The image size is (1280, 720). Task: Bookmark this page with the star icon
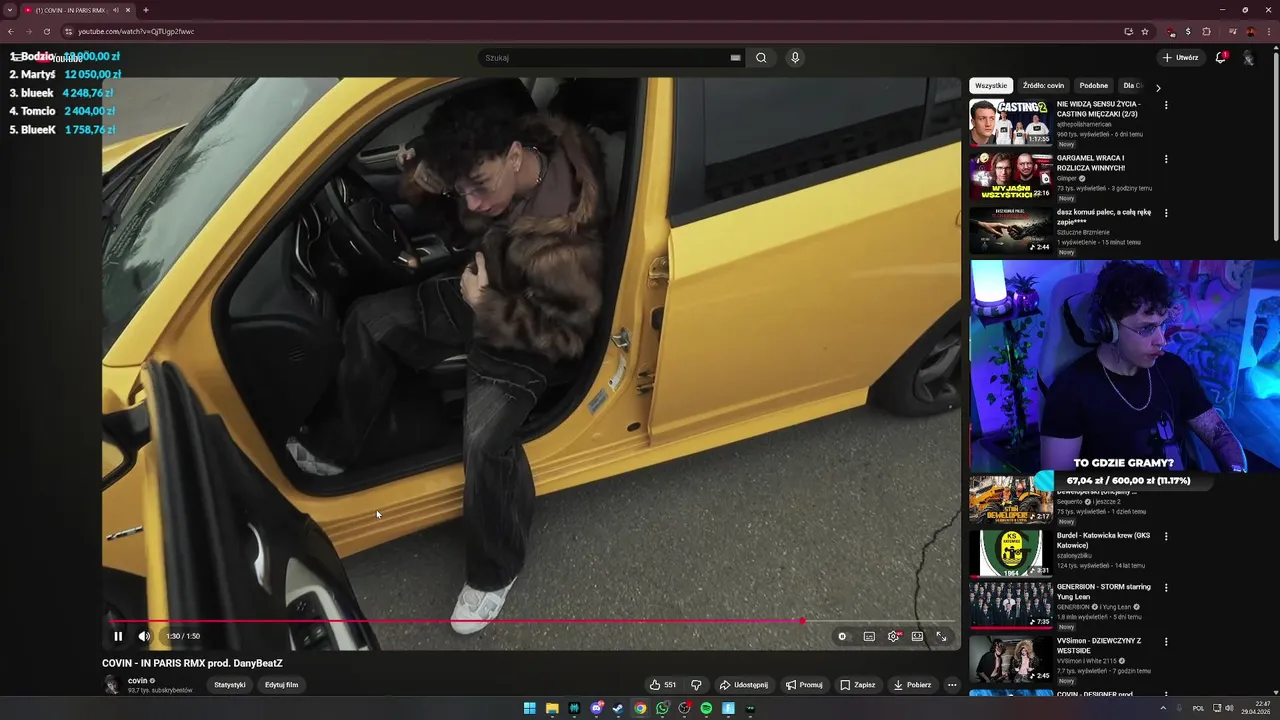[x=1145, y=31]
